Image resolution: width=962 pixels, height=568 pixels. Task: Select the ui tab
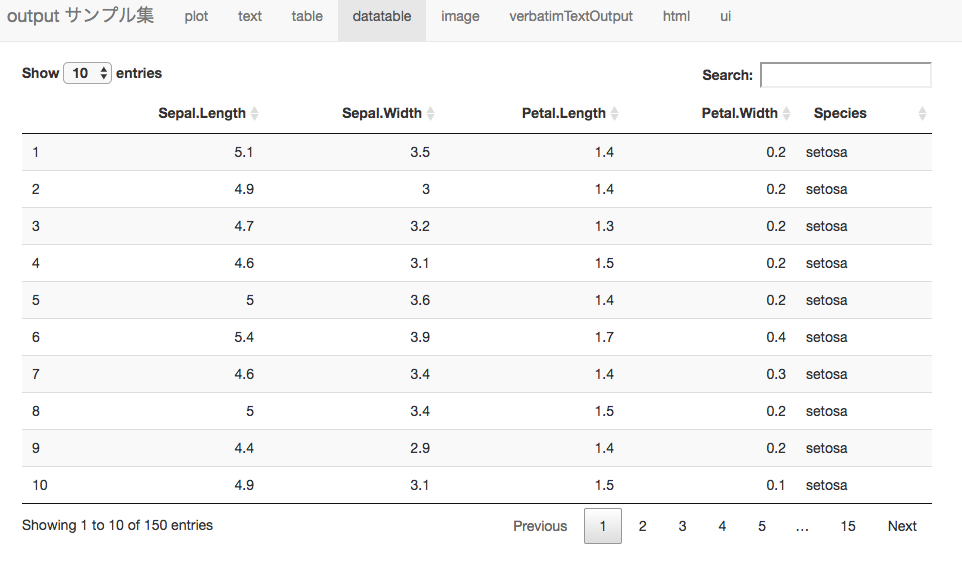click(x=725, y=17)
